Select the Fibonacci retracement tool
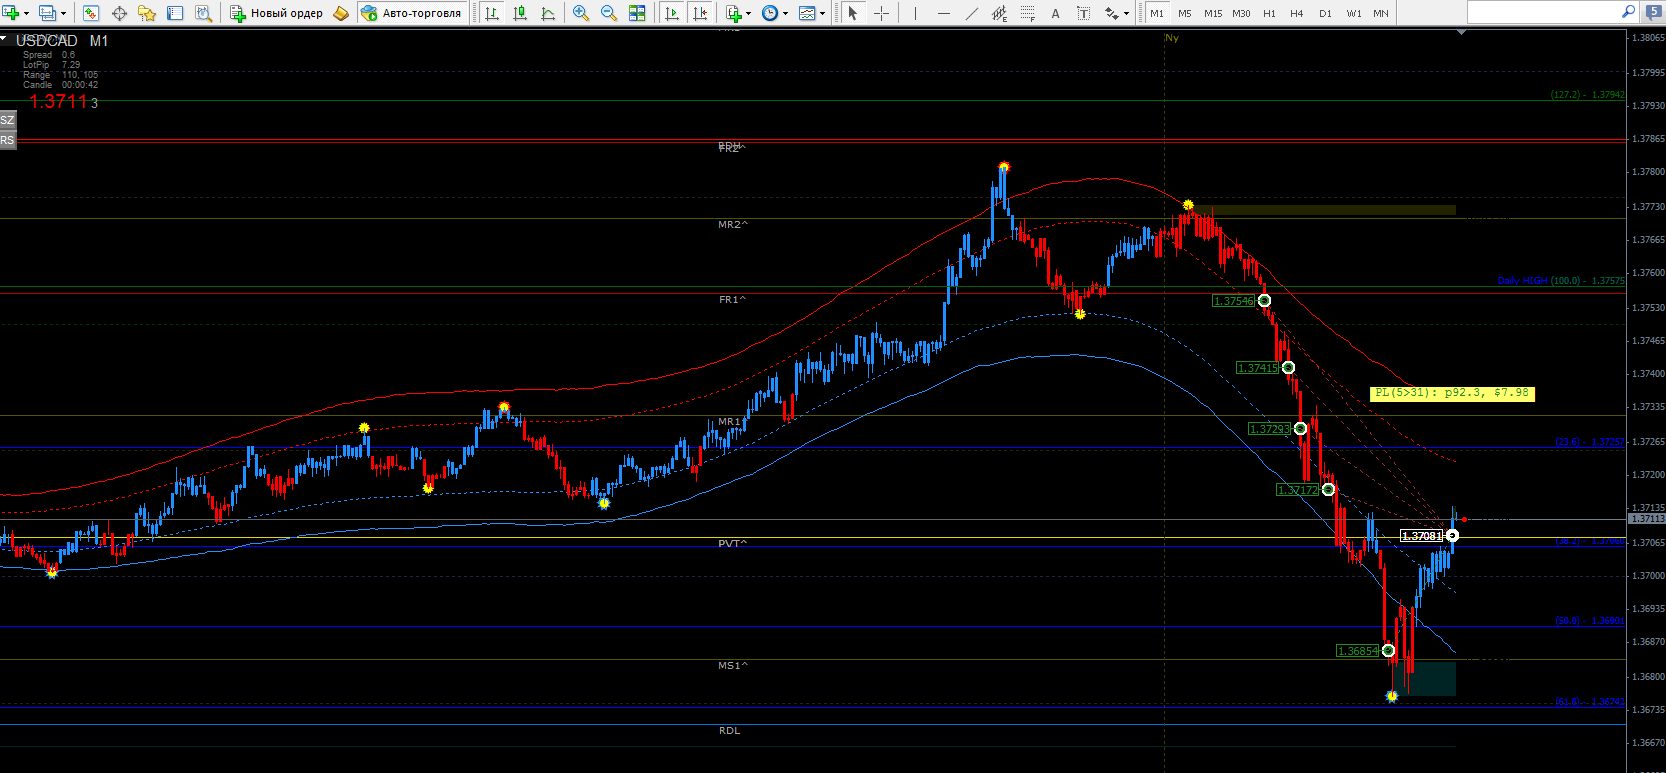 [1027, 13]
